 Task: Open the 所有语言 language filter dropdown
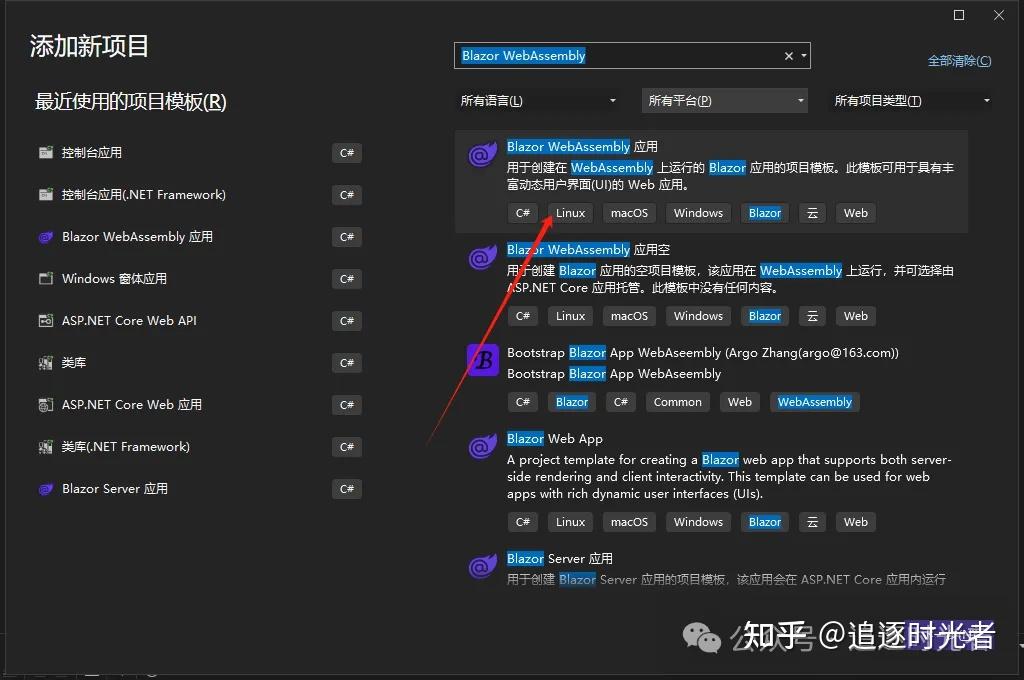539,101
